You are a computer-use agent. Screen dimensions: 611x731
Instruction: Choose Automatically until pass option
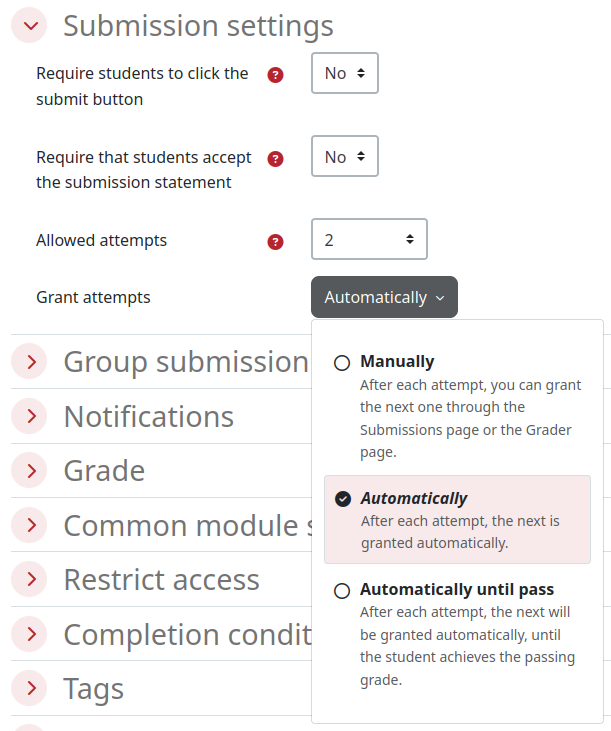point(343,591)
